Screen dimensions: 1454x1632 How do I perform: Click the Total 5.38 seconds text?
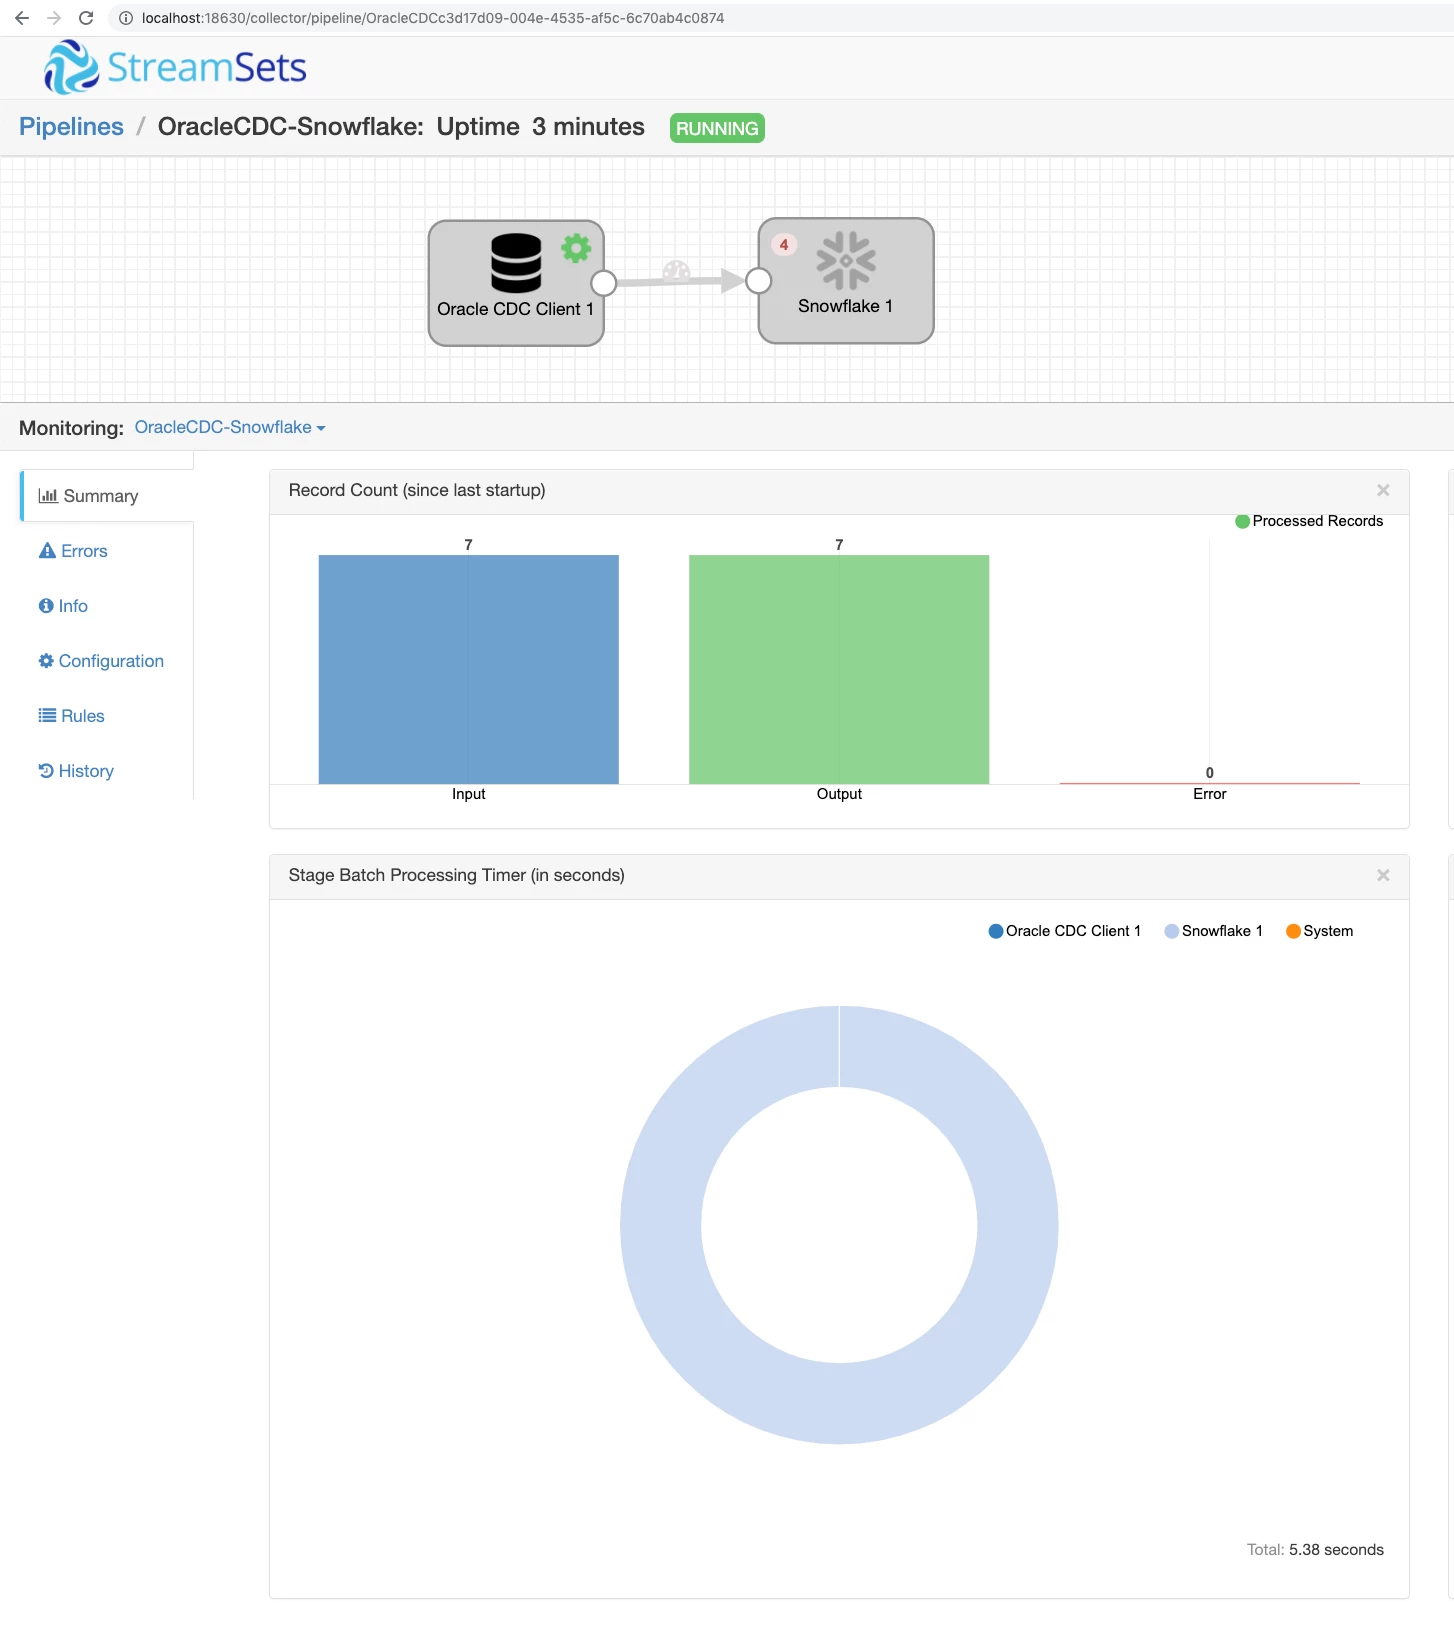(1315, 1550)
